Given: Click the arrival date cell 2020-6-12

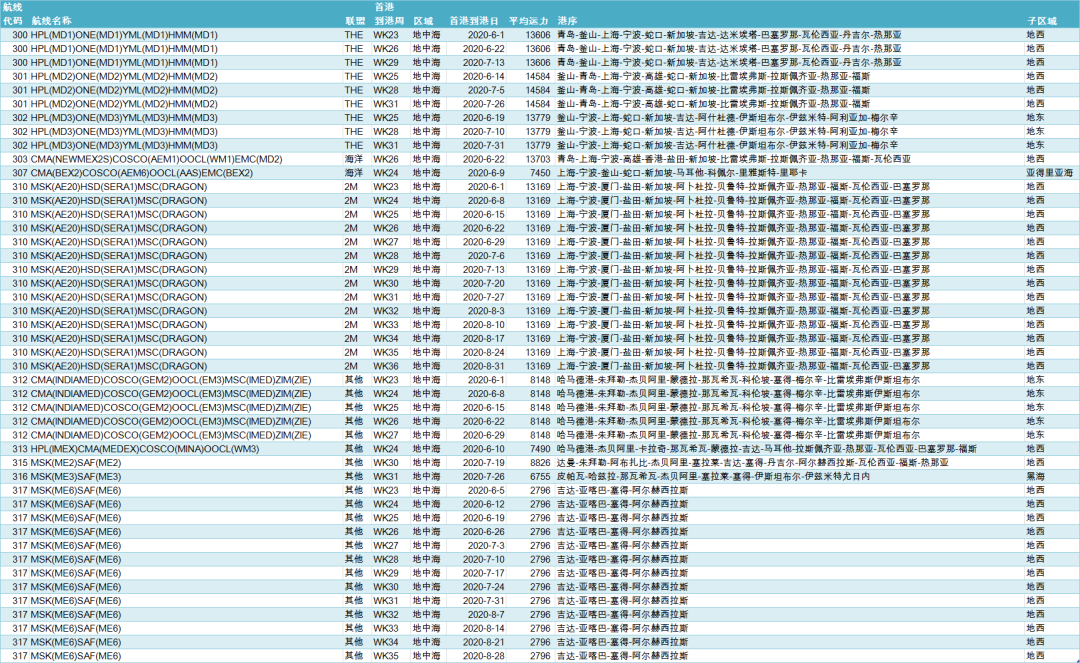Looking at the screenshot, I should pyautogui.click(x=484, y=504).
